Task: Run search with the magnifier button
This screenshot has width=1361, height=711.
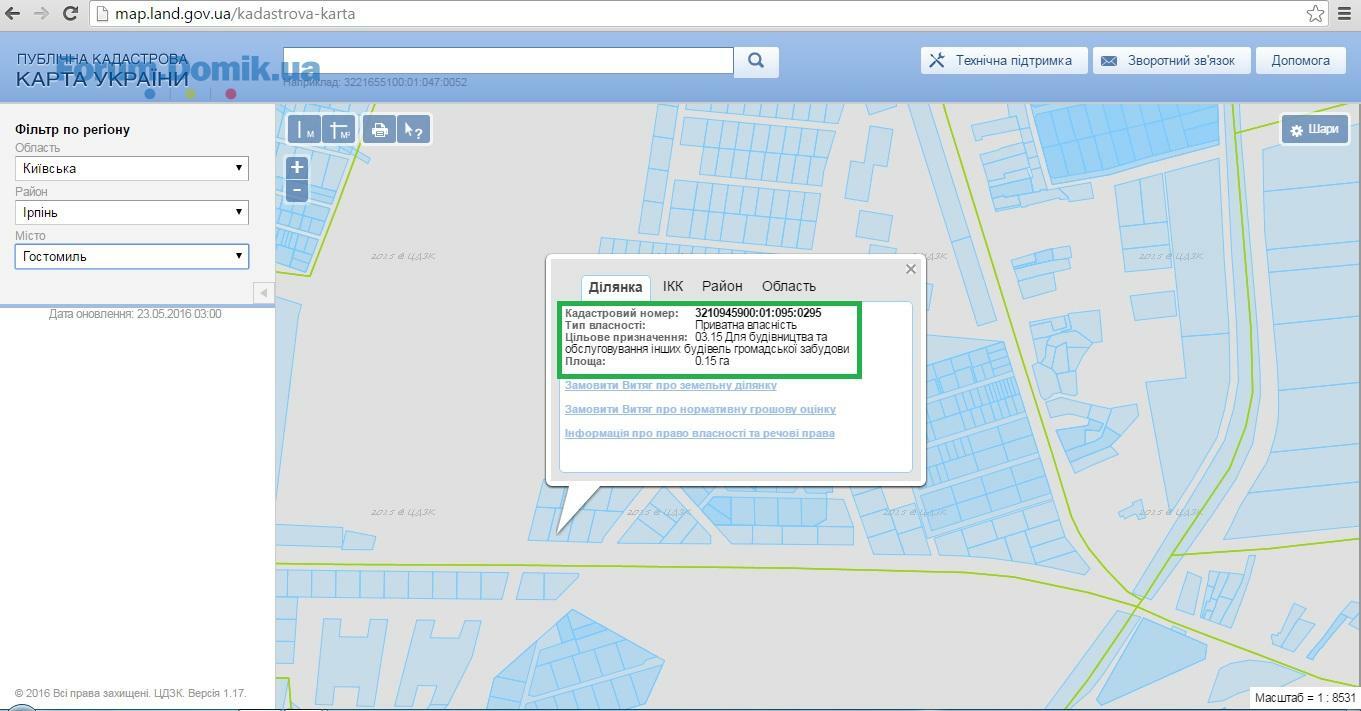Action: 756,61
